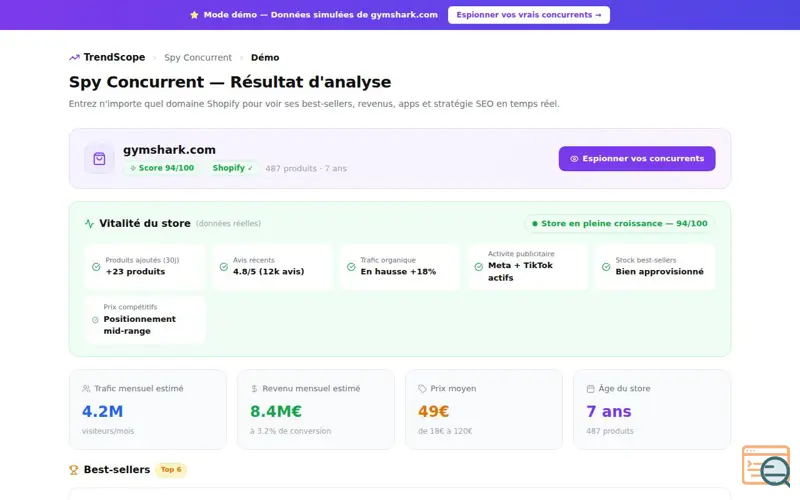Click 'Store en pleine croissance — 94/100' badge
Viewport: 800px width, 500px height.
tap(619, 223)
